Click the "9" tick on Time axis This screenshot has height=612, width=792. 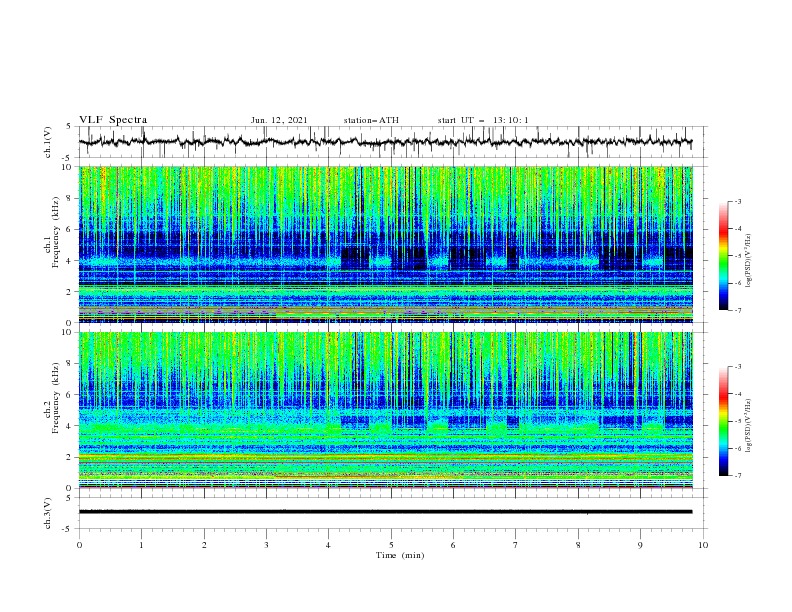[640, 545]
